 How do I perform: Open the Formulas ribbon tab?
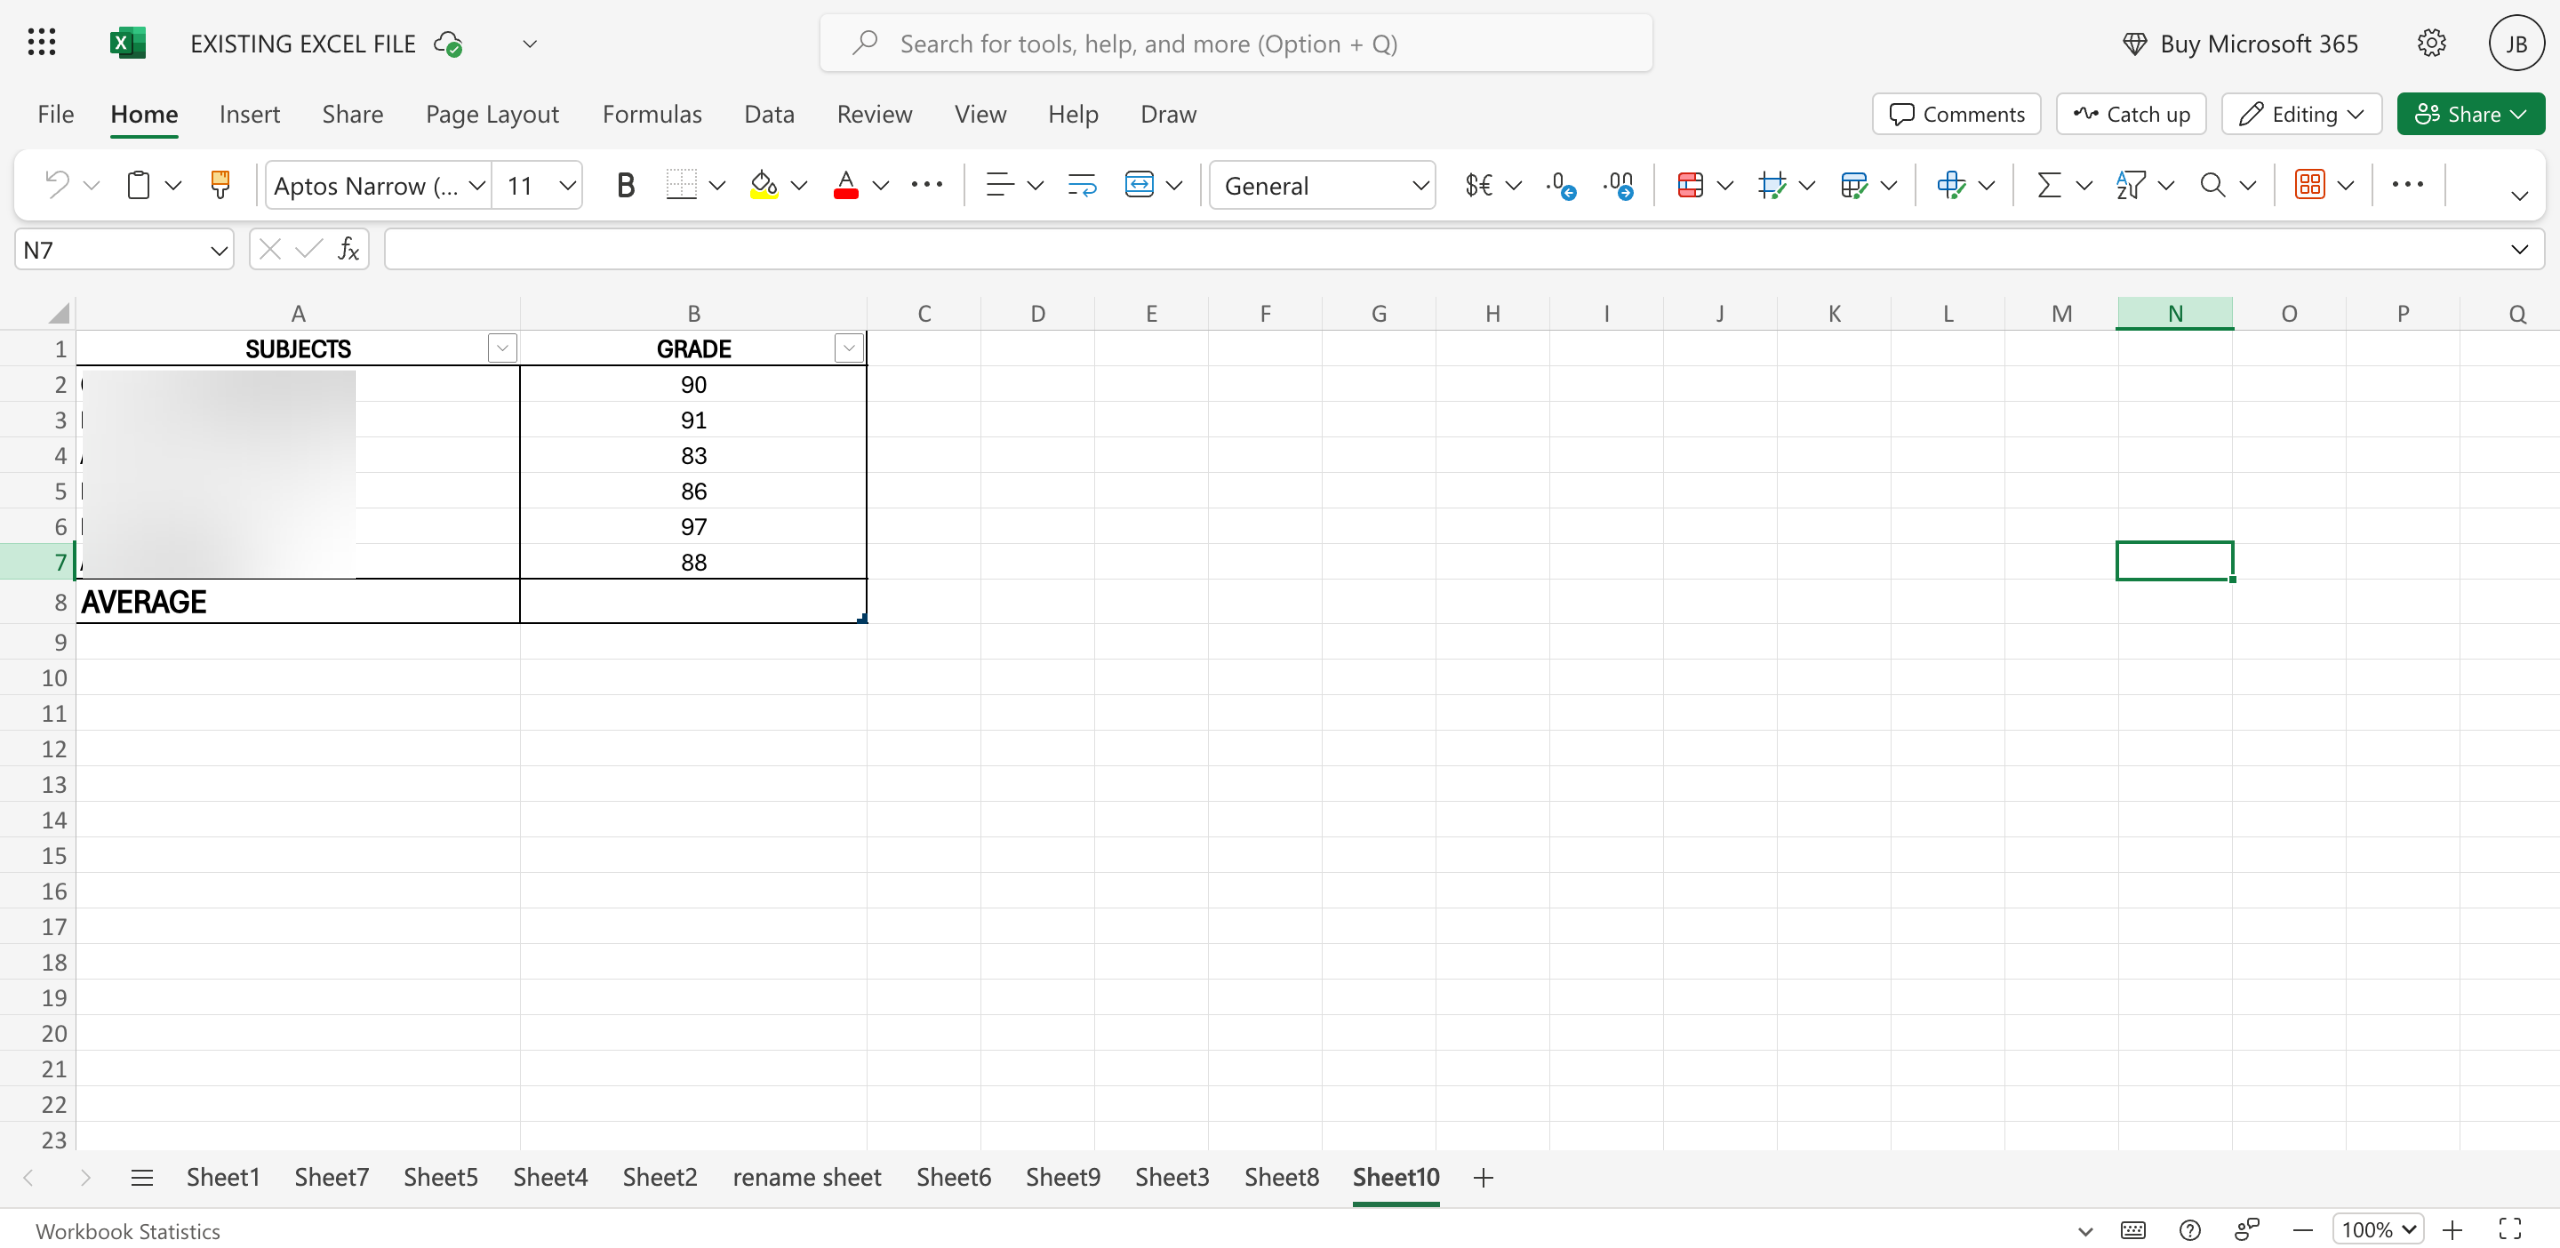click(652, 114)
